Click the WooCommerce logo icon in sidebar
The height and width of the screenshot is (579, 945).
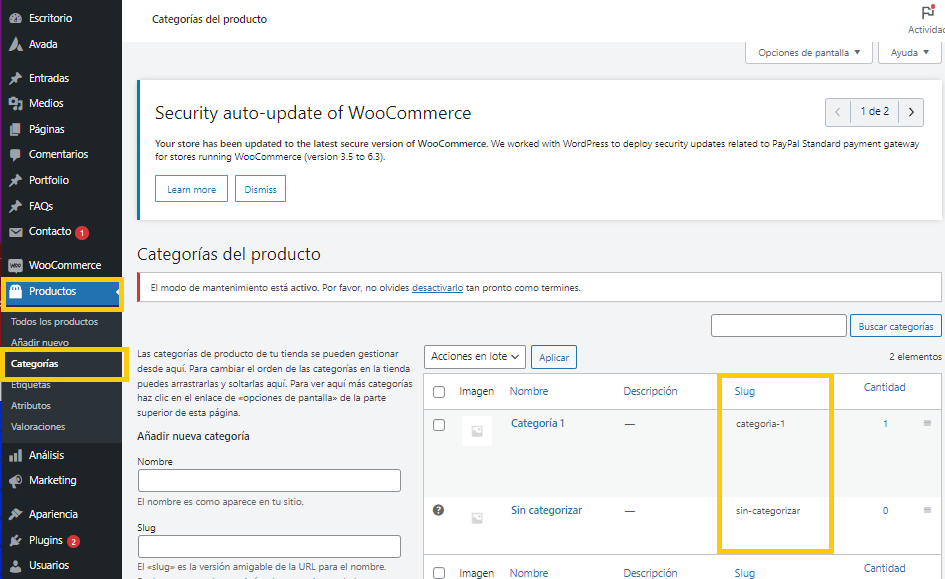(15, 265)
